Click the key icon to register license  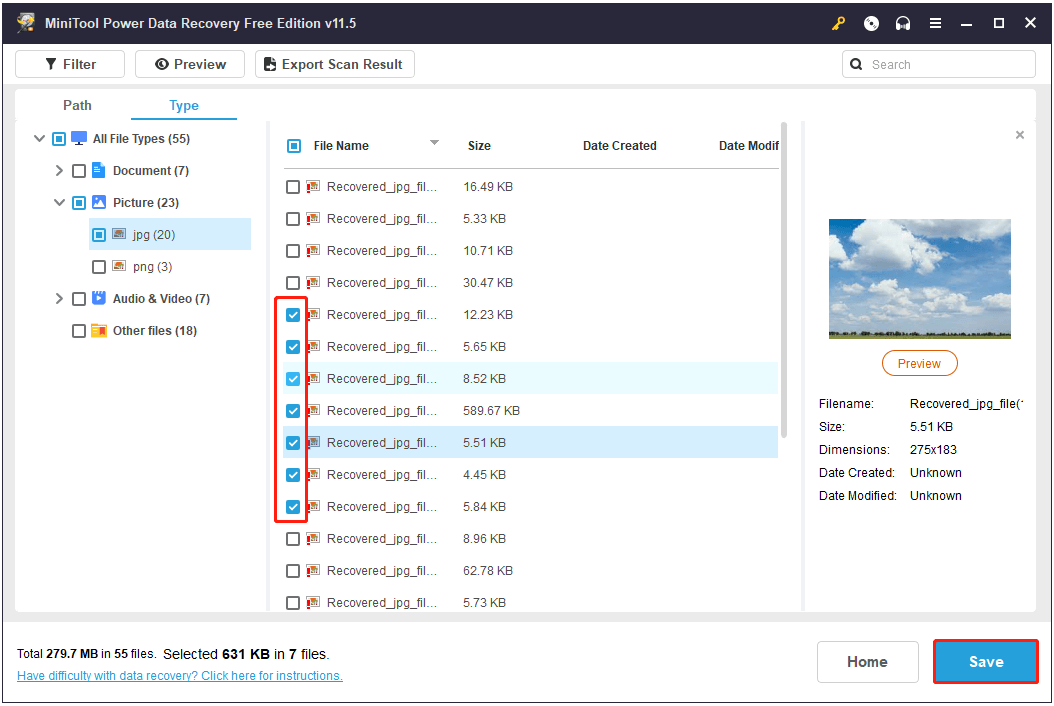(838, 23)
